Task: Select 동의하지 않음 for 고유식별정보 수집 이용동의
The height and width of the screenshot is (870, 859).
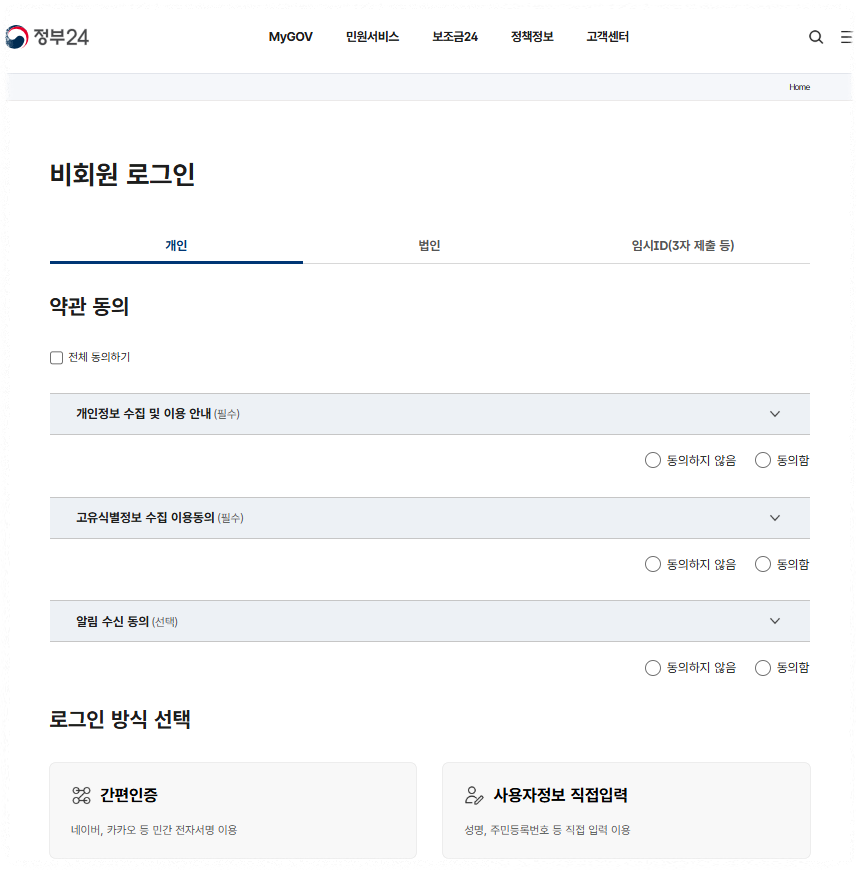Action: pyautogui.click(x=653, y=564)
